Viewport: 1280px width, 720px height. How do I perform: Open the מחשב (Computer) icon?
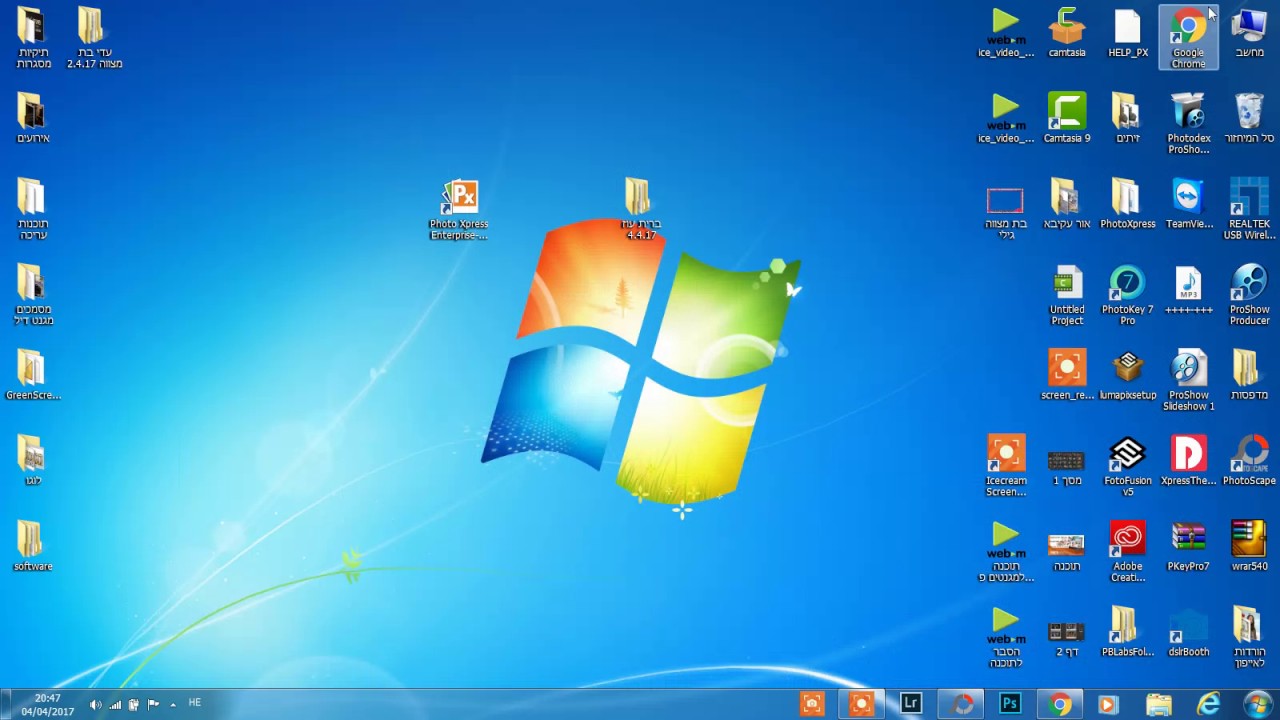1250,33
